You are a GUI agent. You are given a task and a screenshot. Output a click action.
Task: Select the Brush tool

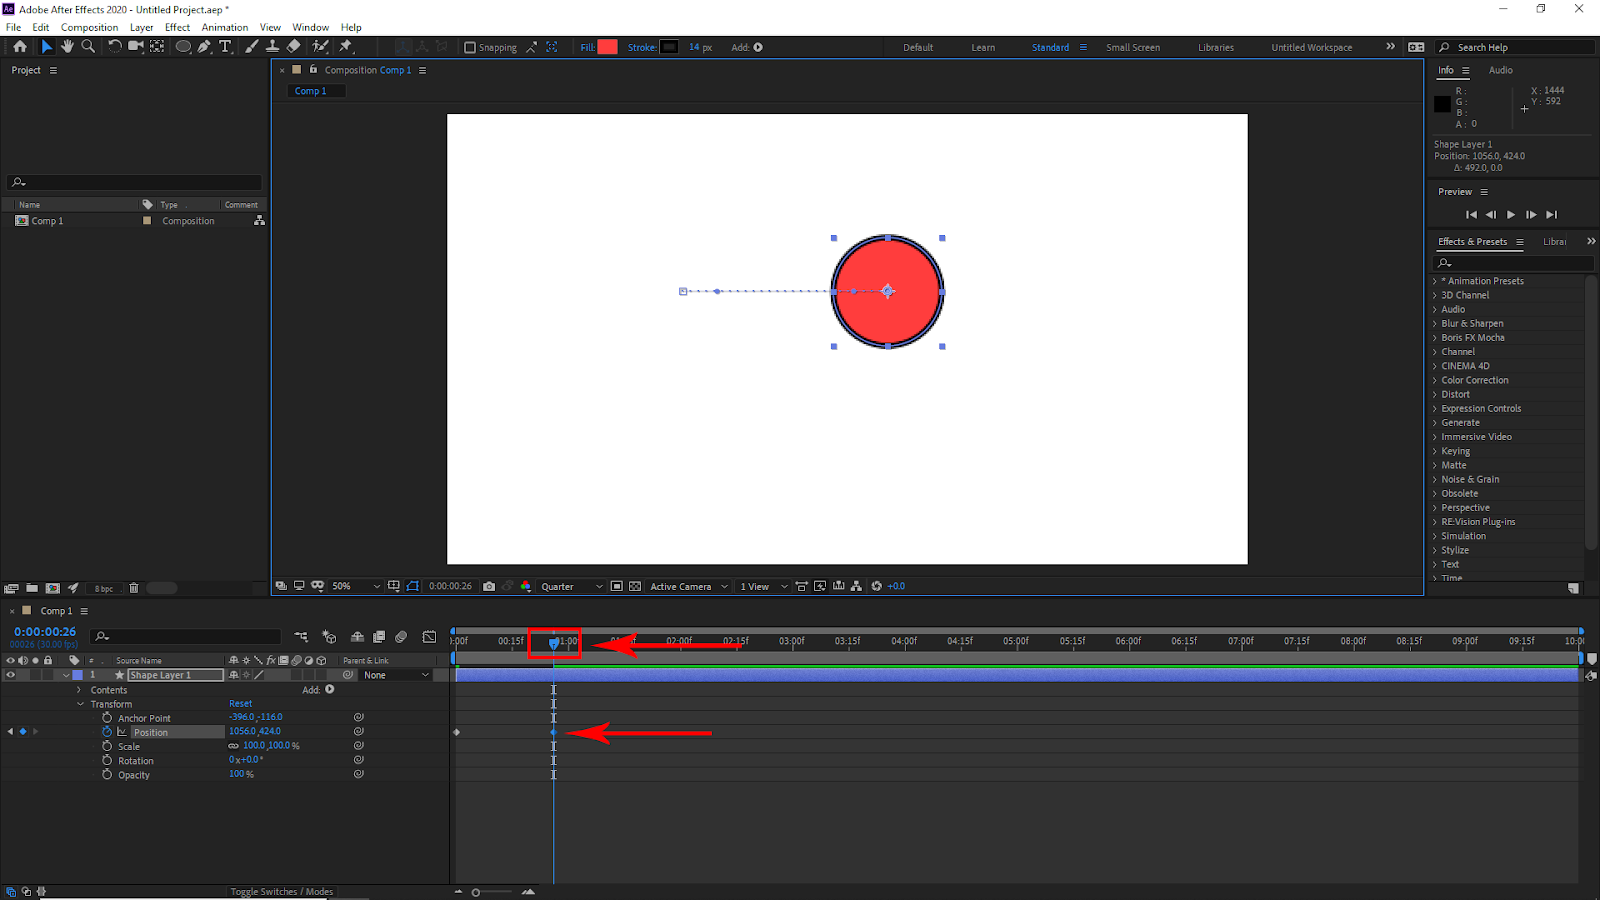click(x=252, y=46)
